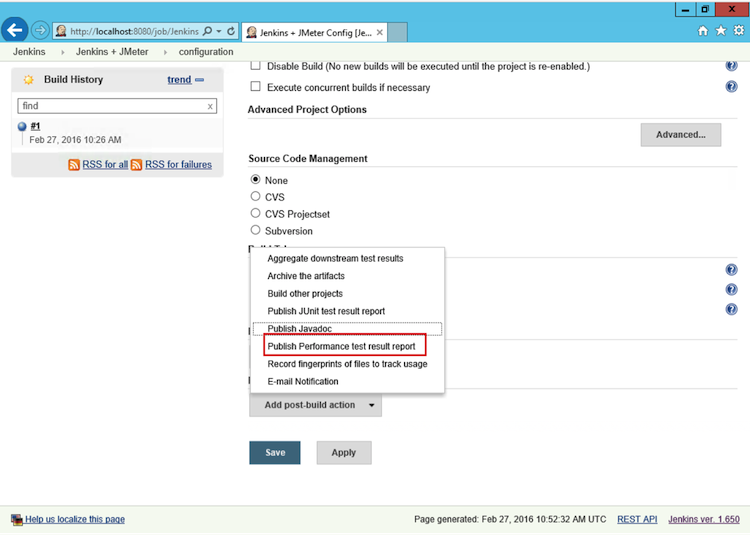
Task: Open RSS for failures link
Action: [178, 164]
